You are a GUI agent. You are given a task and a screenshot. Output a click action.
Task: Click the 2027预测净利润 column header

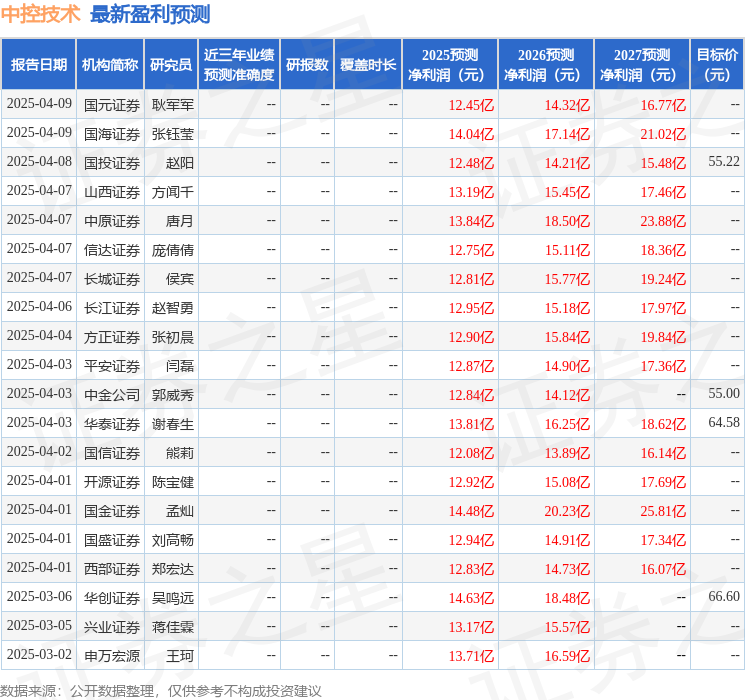click(642, 65)
